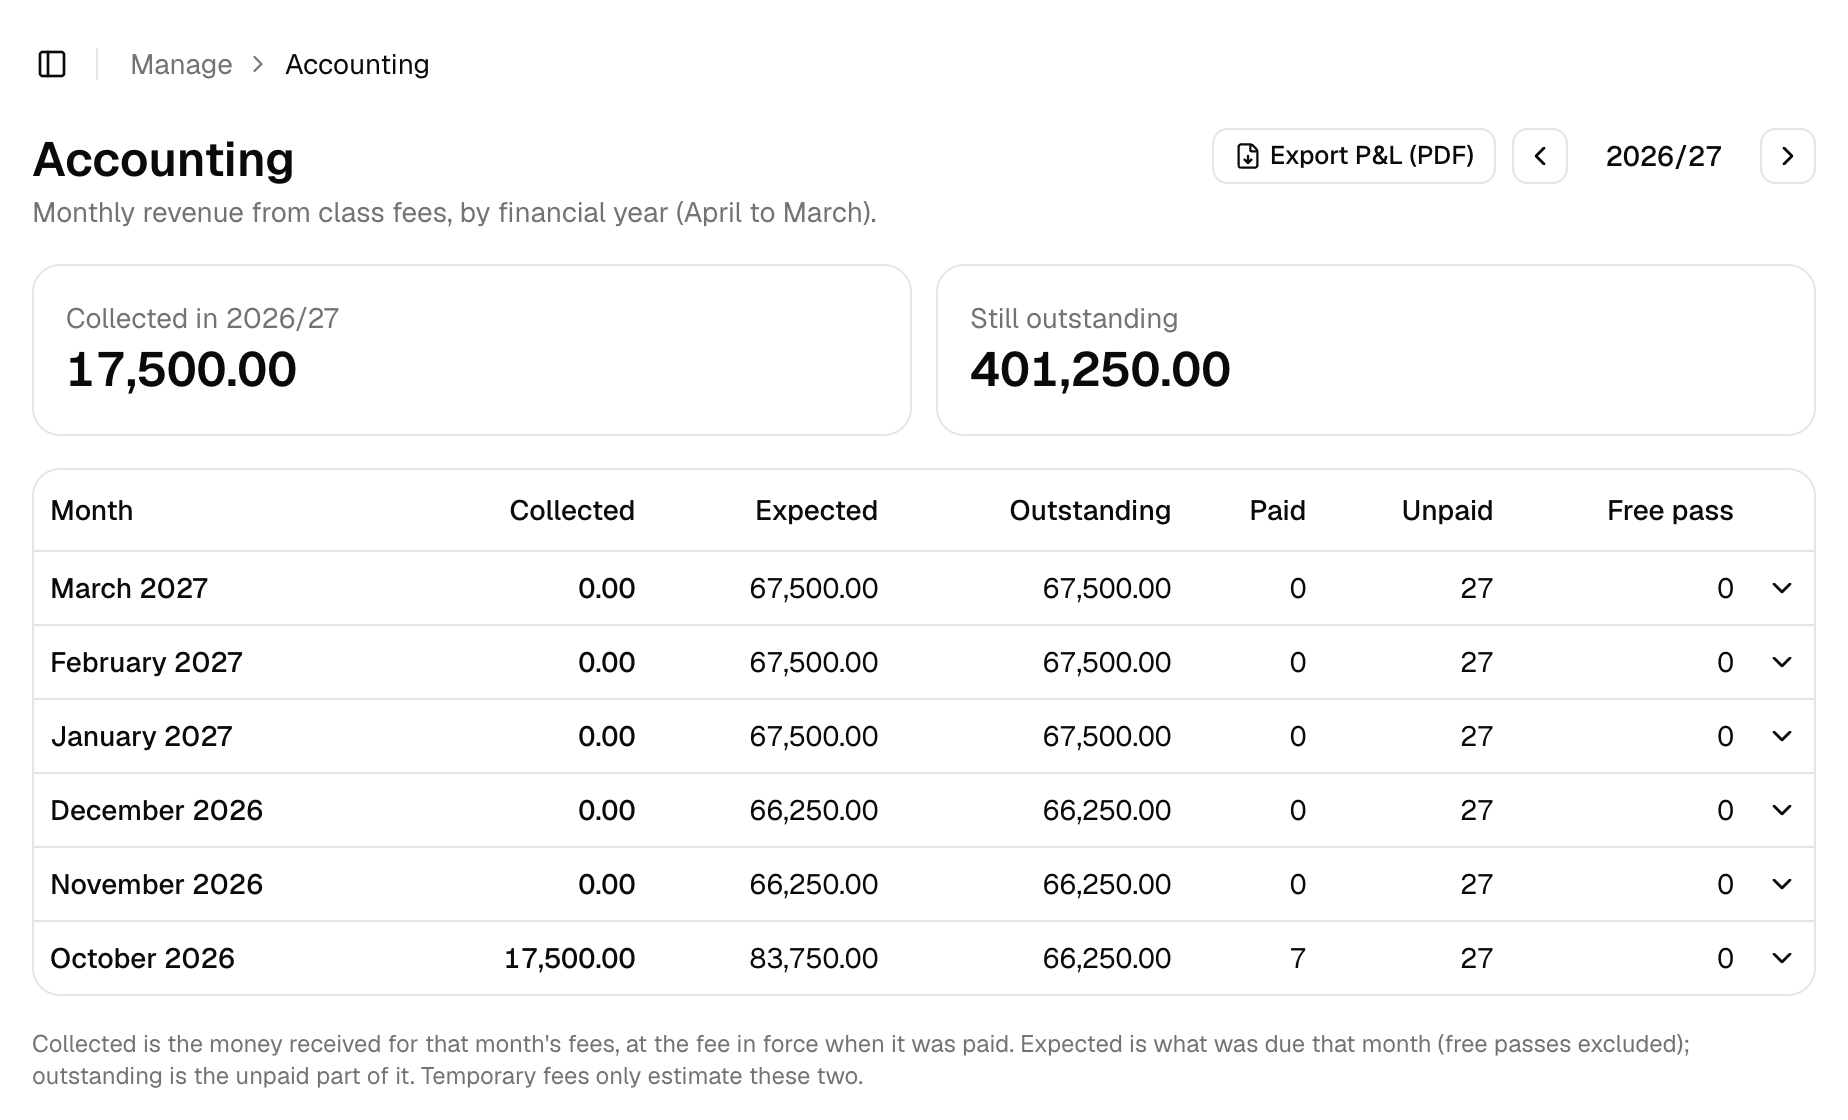This screenshot has width=1848, height=1120.
Task: Expand the October 2026 row
Action: point(1782,958)
